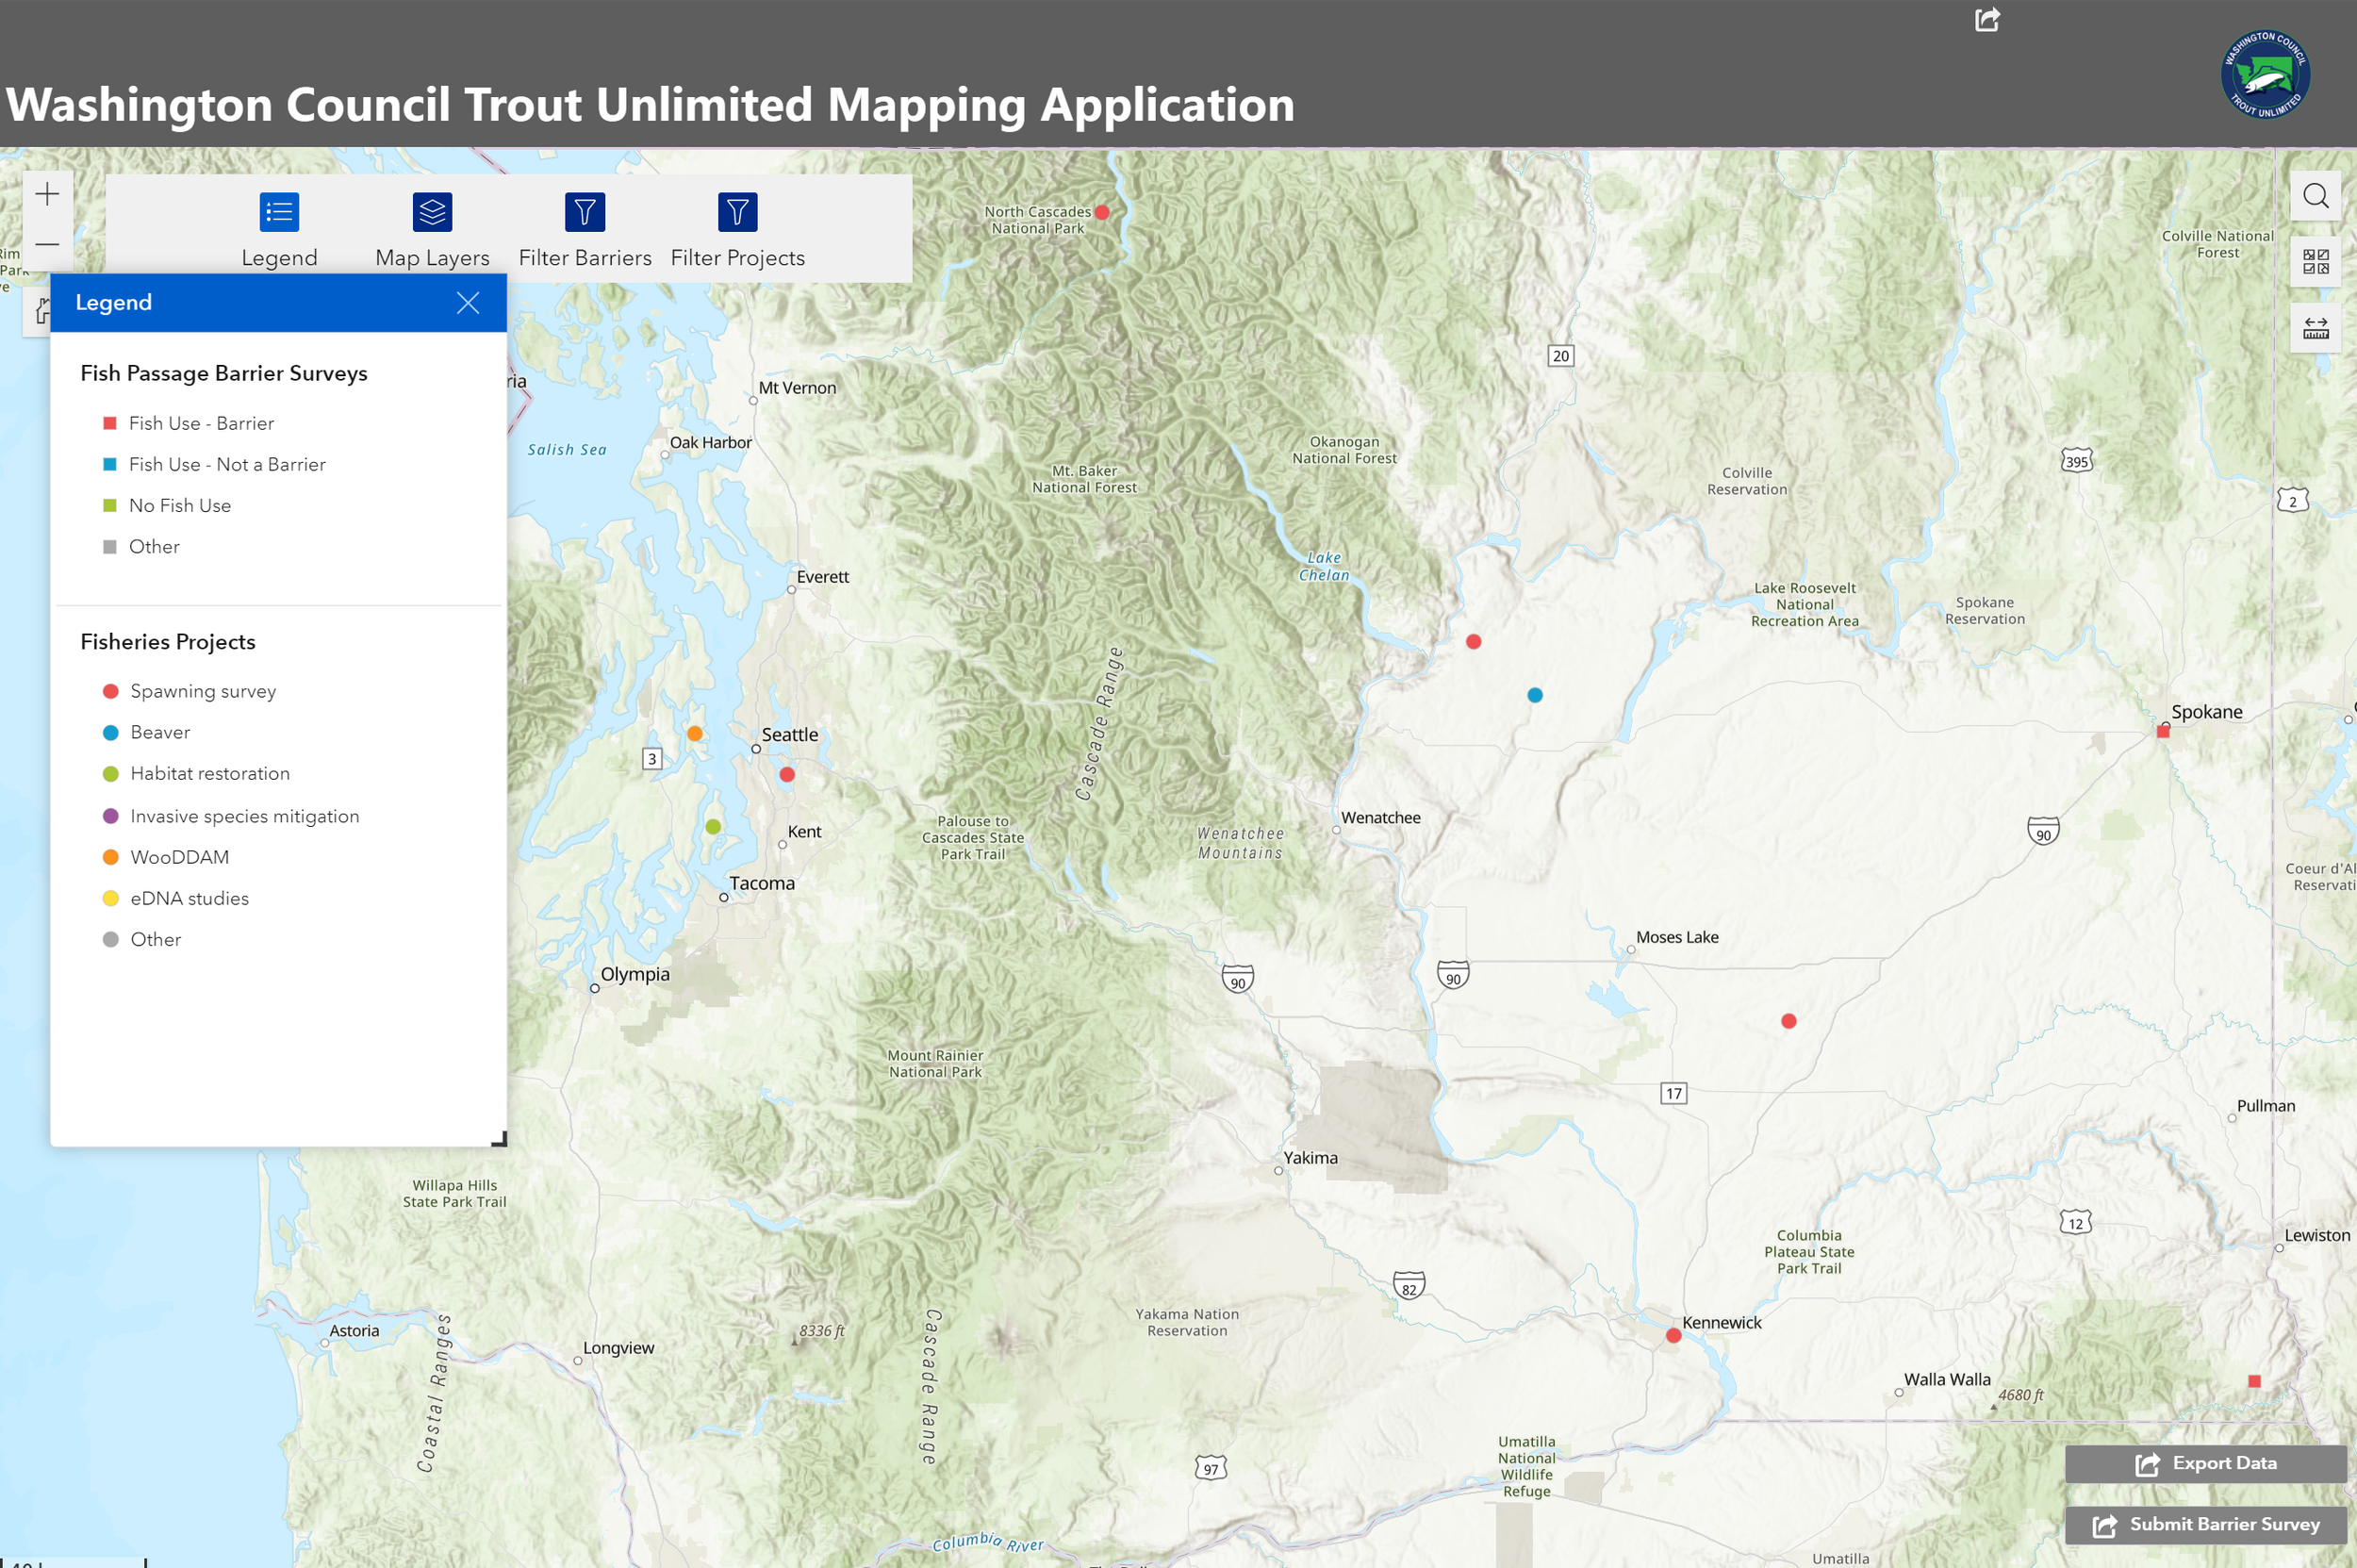Image resolution: width=2357 pixels, height=1568 pixels.
Task: Open the Legend widget icon
Action: click(x=279, y=212)
